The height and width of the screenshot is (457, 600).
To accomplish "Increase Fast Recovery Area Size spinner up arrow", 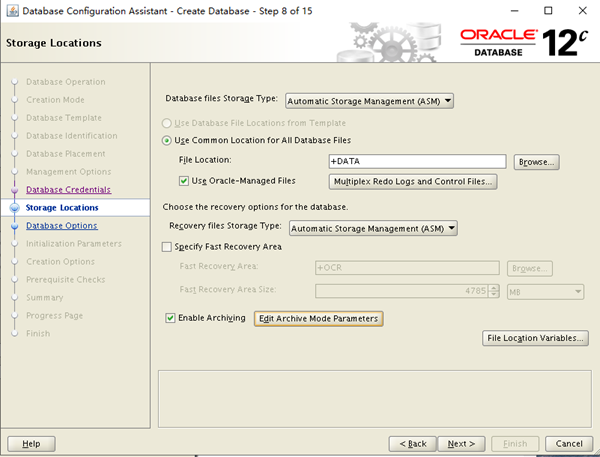I will [494, 288].
